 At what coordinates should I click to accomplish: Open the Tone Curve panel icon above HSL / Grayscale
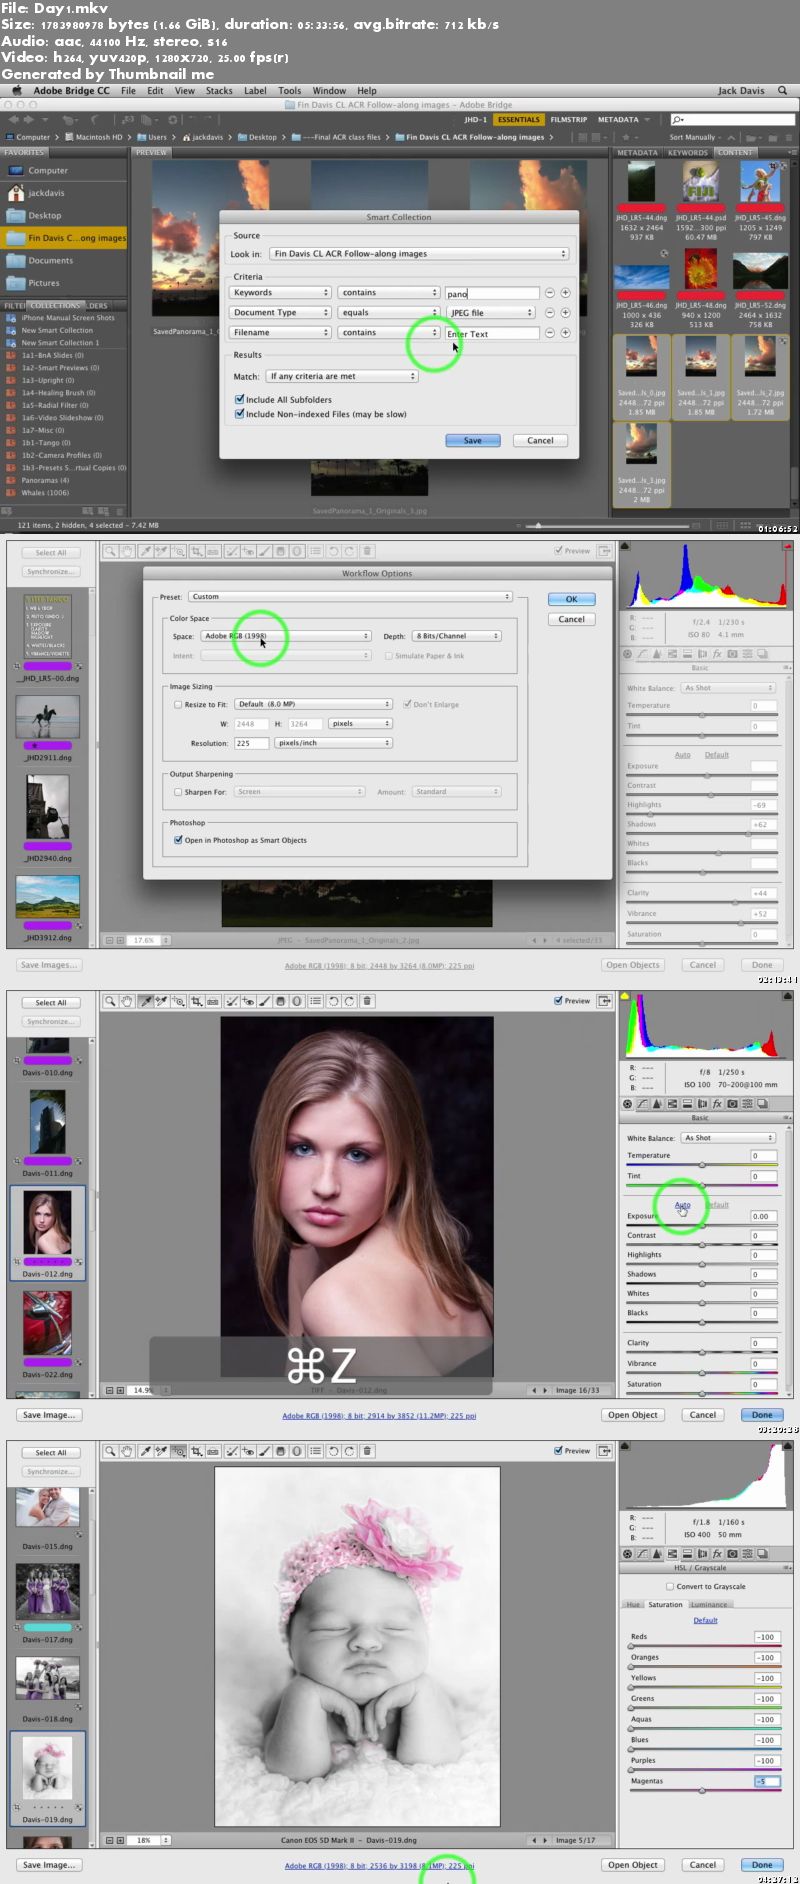[642, 1554]
